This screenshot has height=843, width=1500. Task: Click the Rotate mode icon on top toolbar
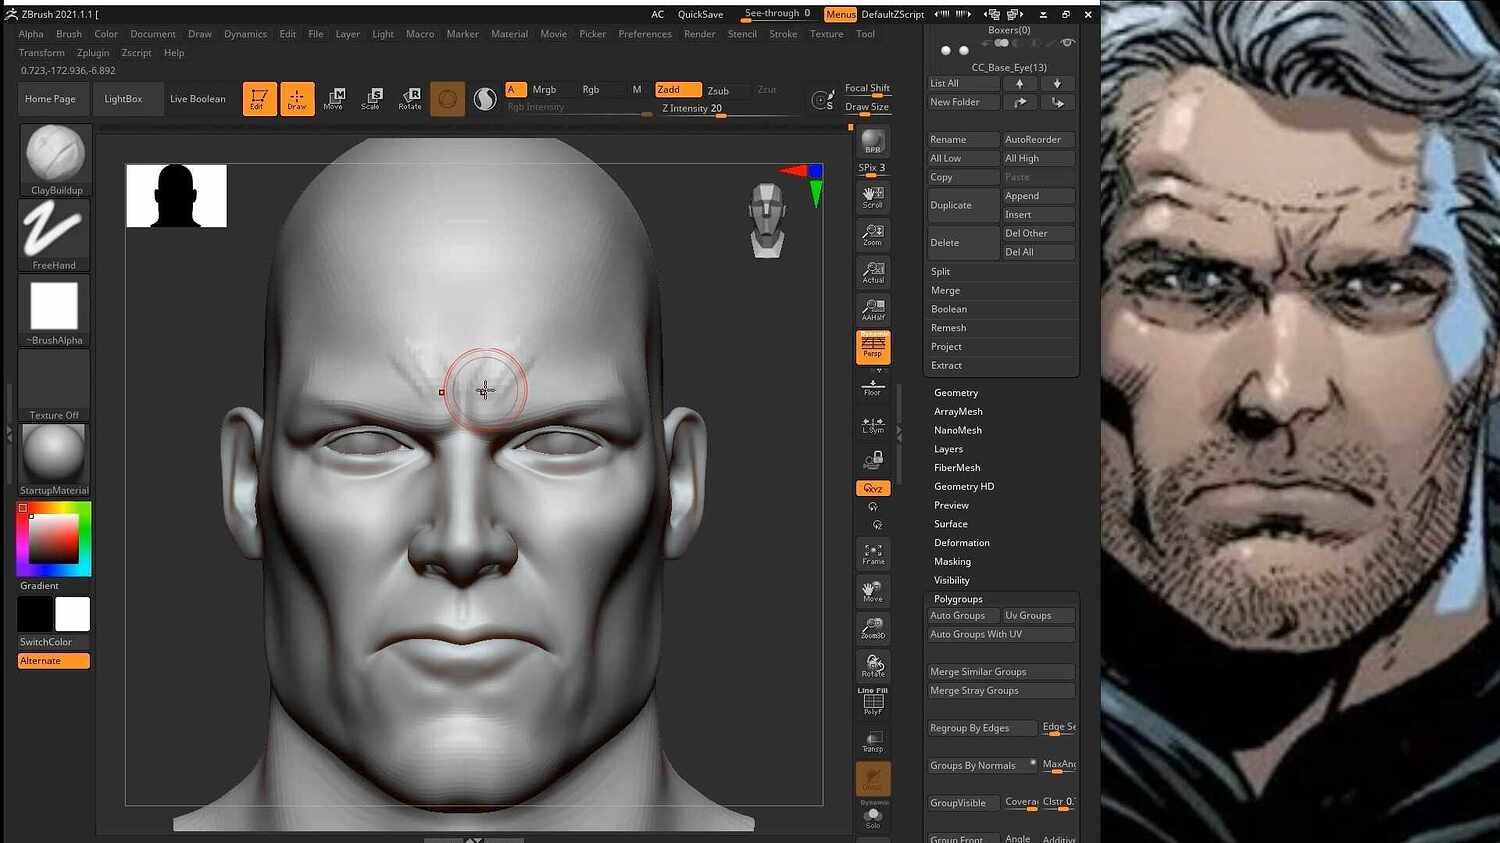409,98
